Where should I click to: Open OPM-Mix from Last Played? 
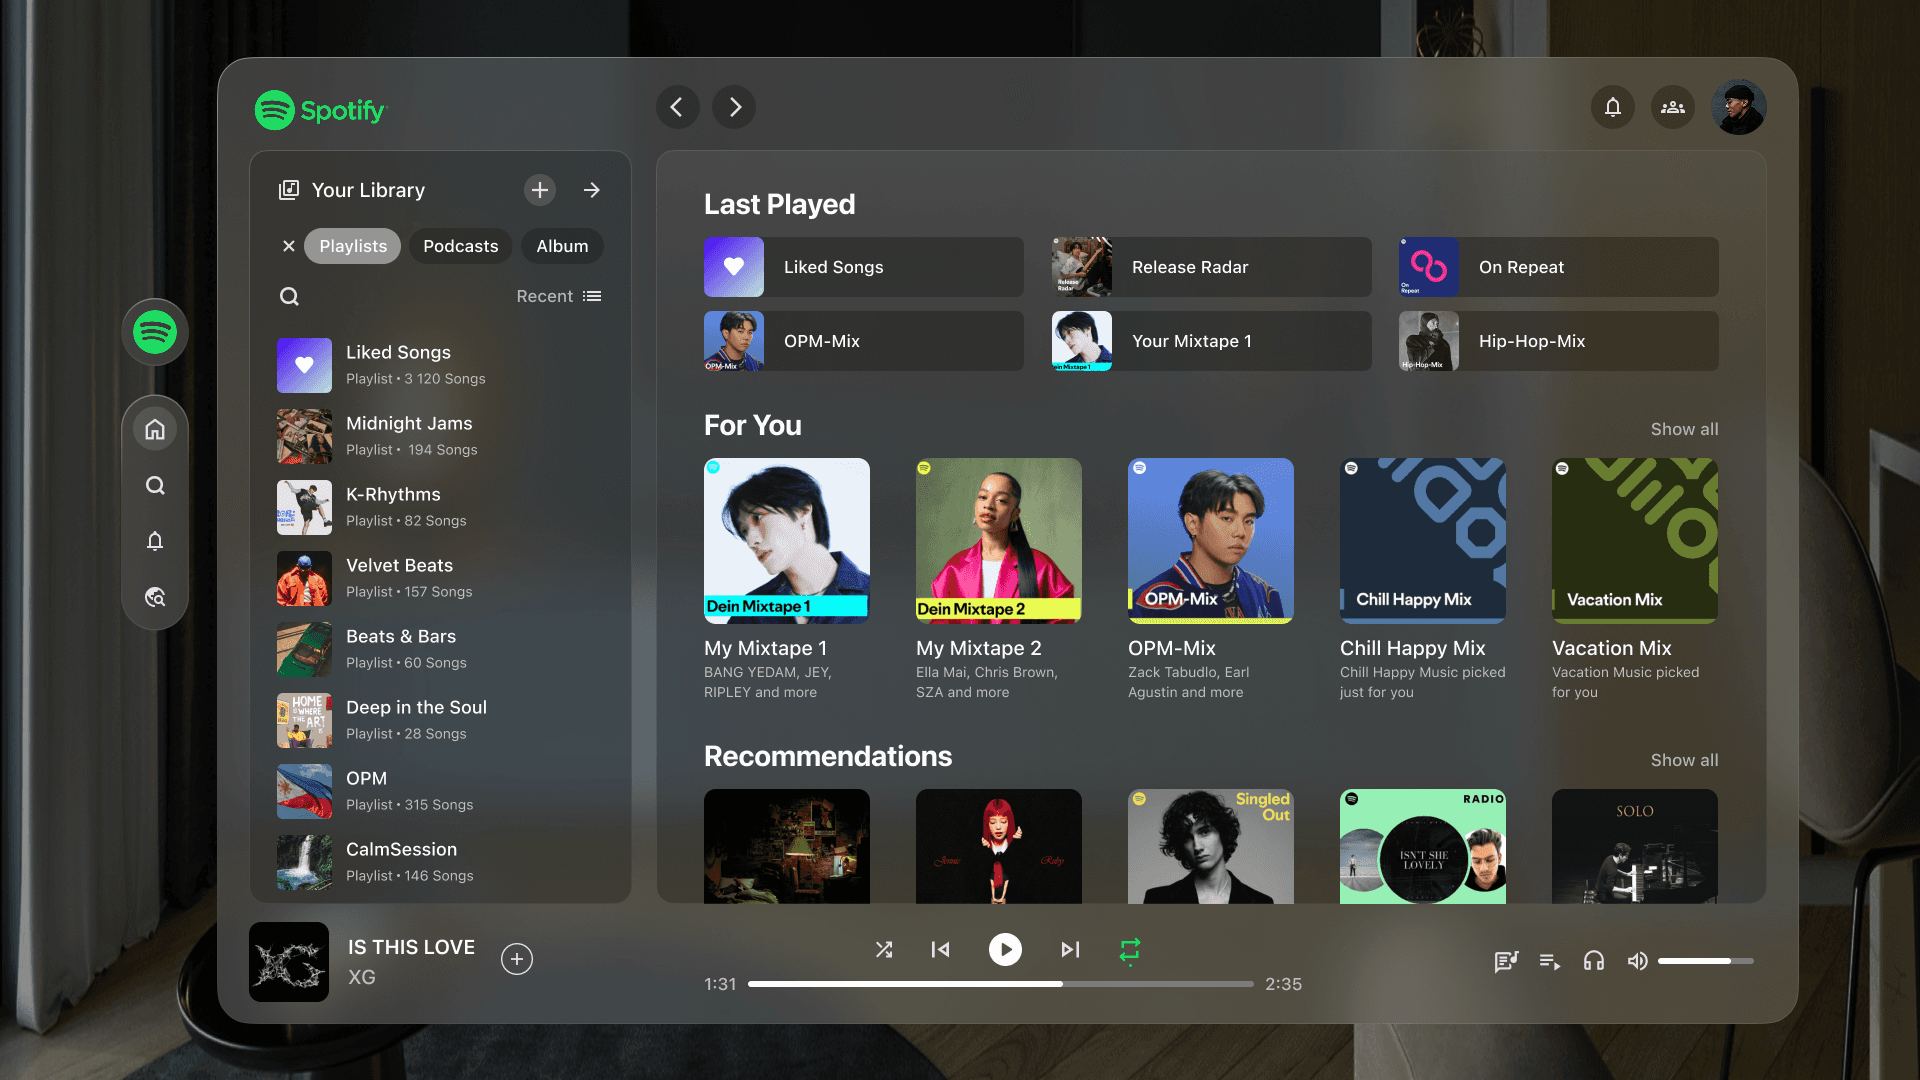tap(864, 341)
